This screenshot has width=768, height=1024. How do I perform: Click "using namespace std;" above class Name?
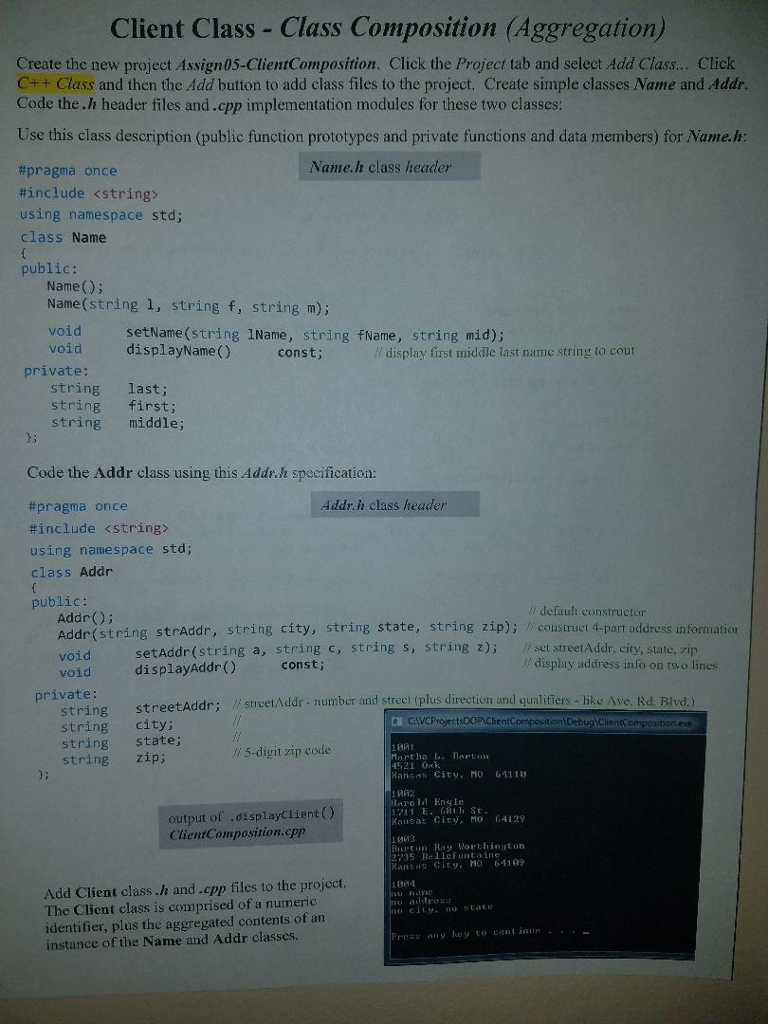point(101,215)
